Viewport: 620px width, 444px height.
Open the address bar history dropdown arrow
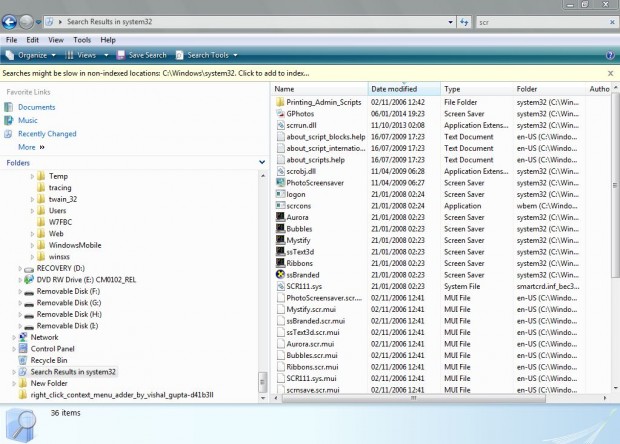pos(450,22)
